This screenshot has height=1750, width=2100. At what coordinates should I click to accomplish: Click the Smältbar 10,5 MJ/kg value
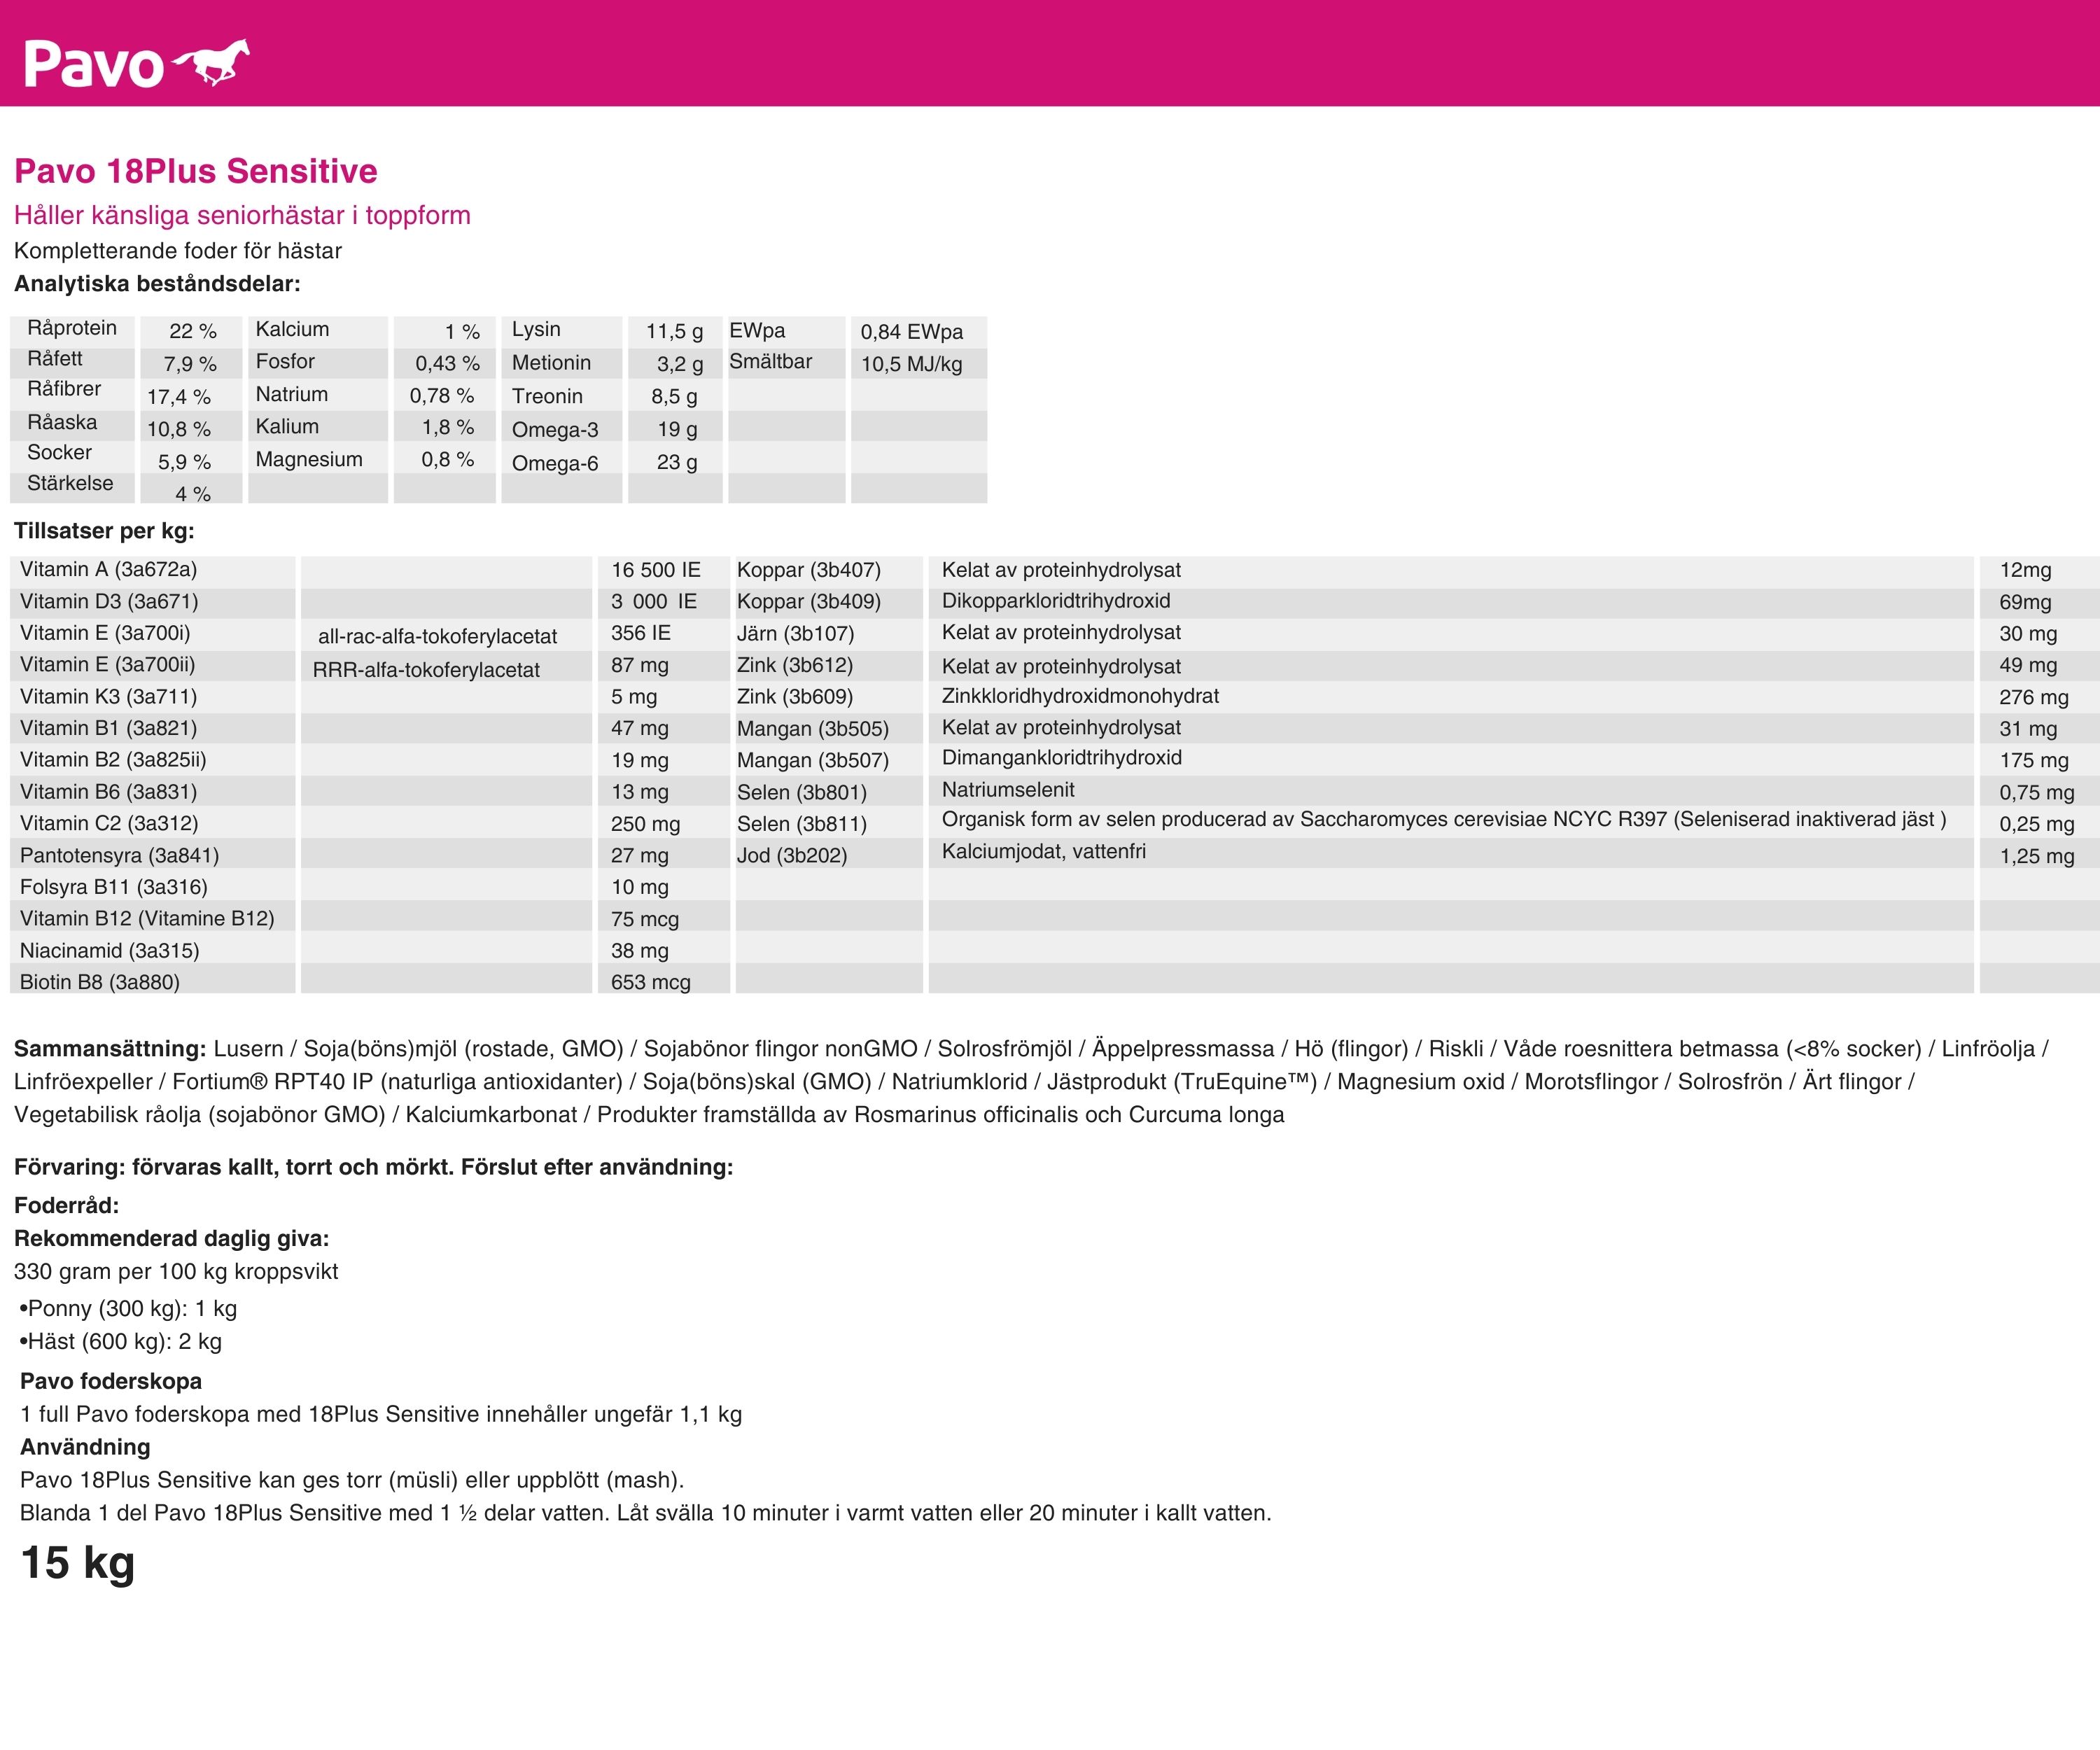pyautogui.click(x=911, y=364)
